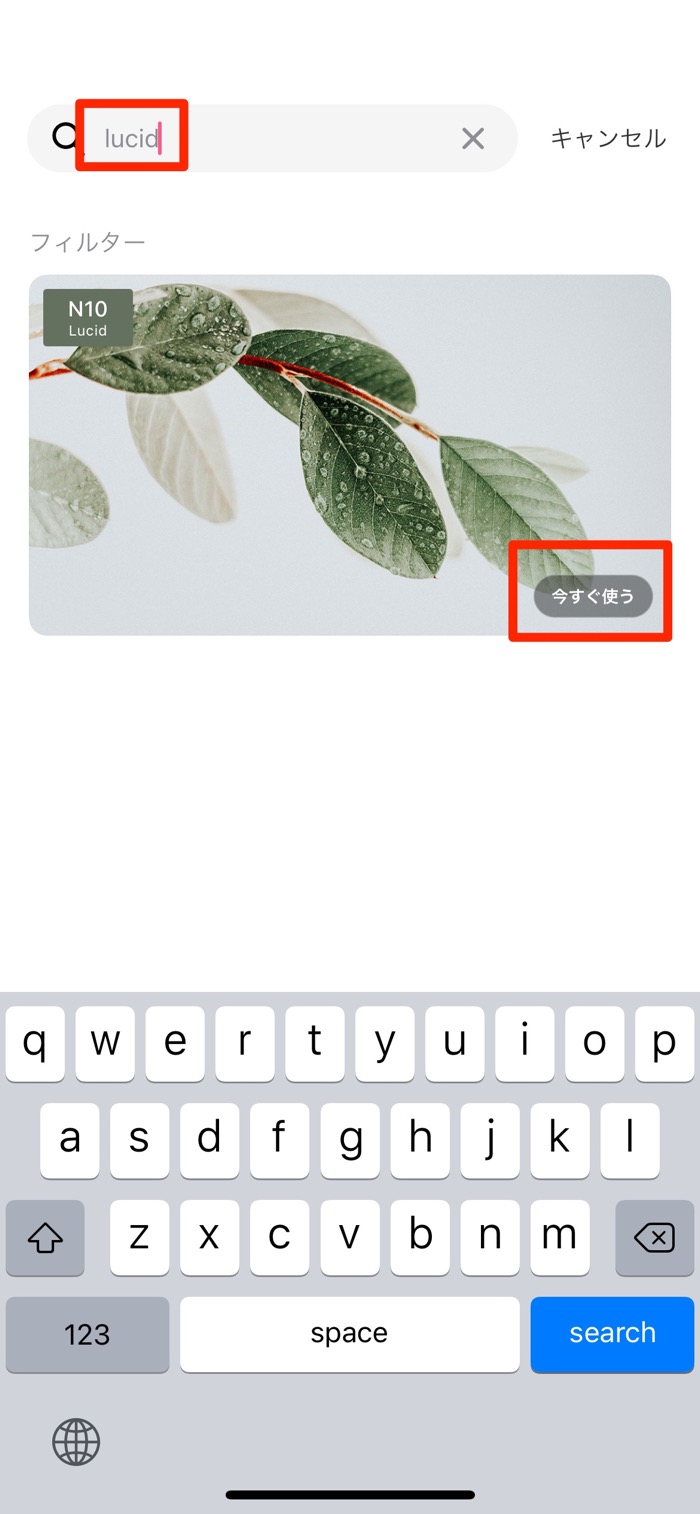Image resolution: width=700 pixels, height=1514 pixels.
Task: Open the N10 Lucid filter preview image
Action: click(x=350, y=455)
